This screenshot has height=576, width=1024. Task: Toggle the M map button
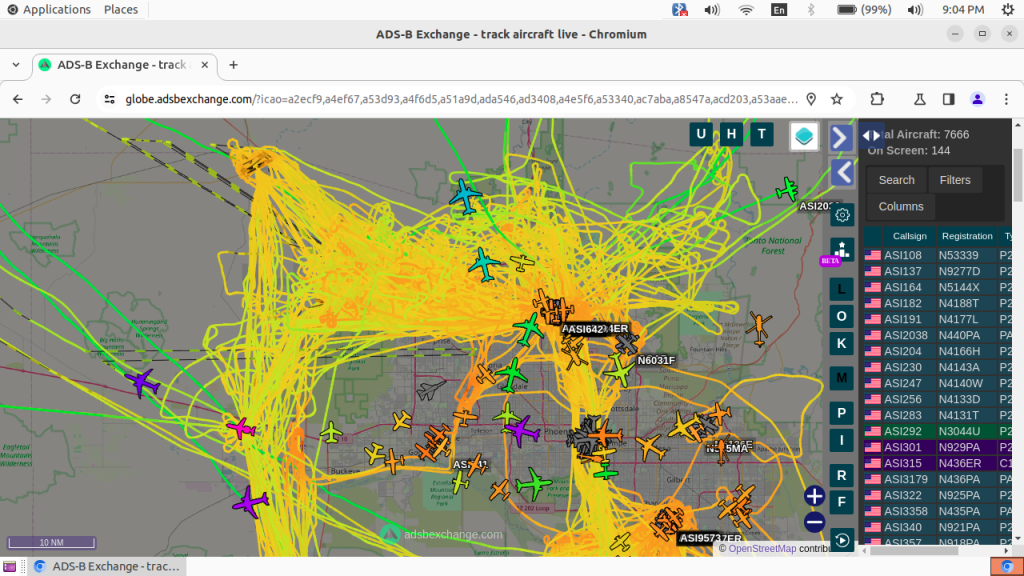tap(842, 378)
